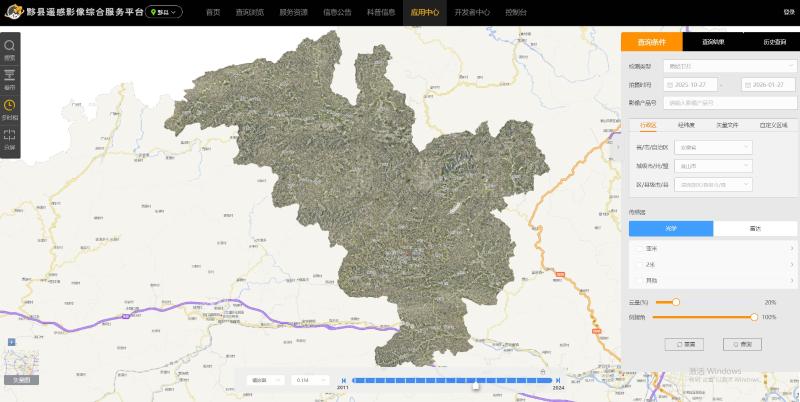
Task: Check the first sensor checkbox under 光学
Action: click(640, 249)
